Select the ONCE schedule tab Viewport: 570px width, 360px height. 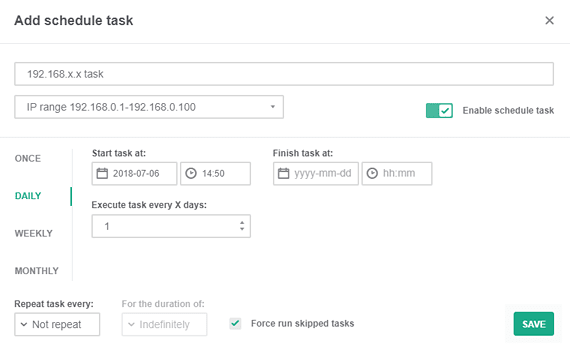(x=28, y=159)
